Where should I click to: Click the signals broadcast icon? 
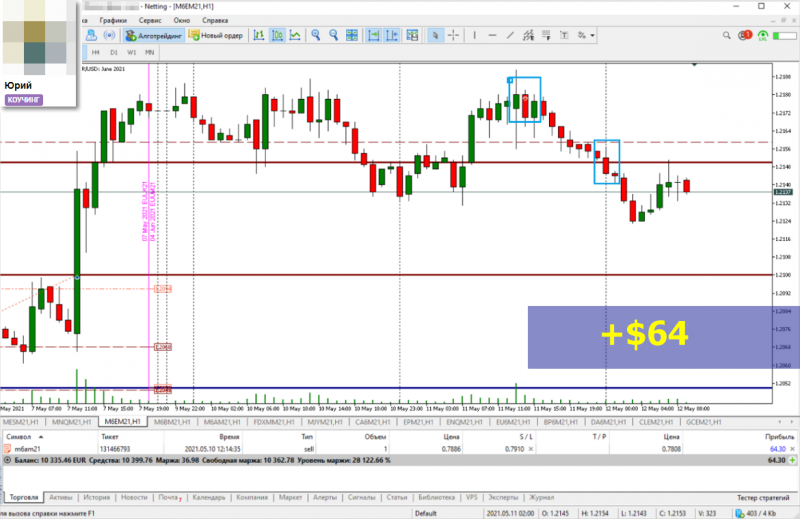click(109, 35)
